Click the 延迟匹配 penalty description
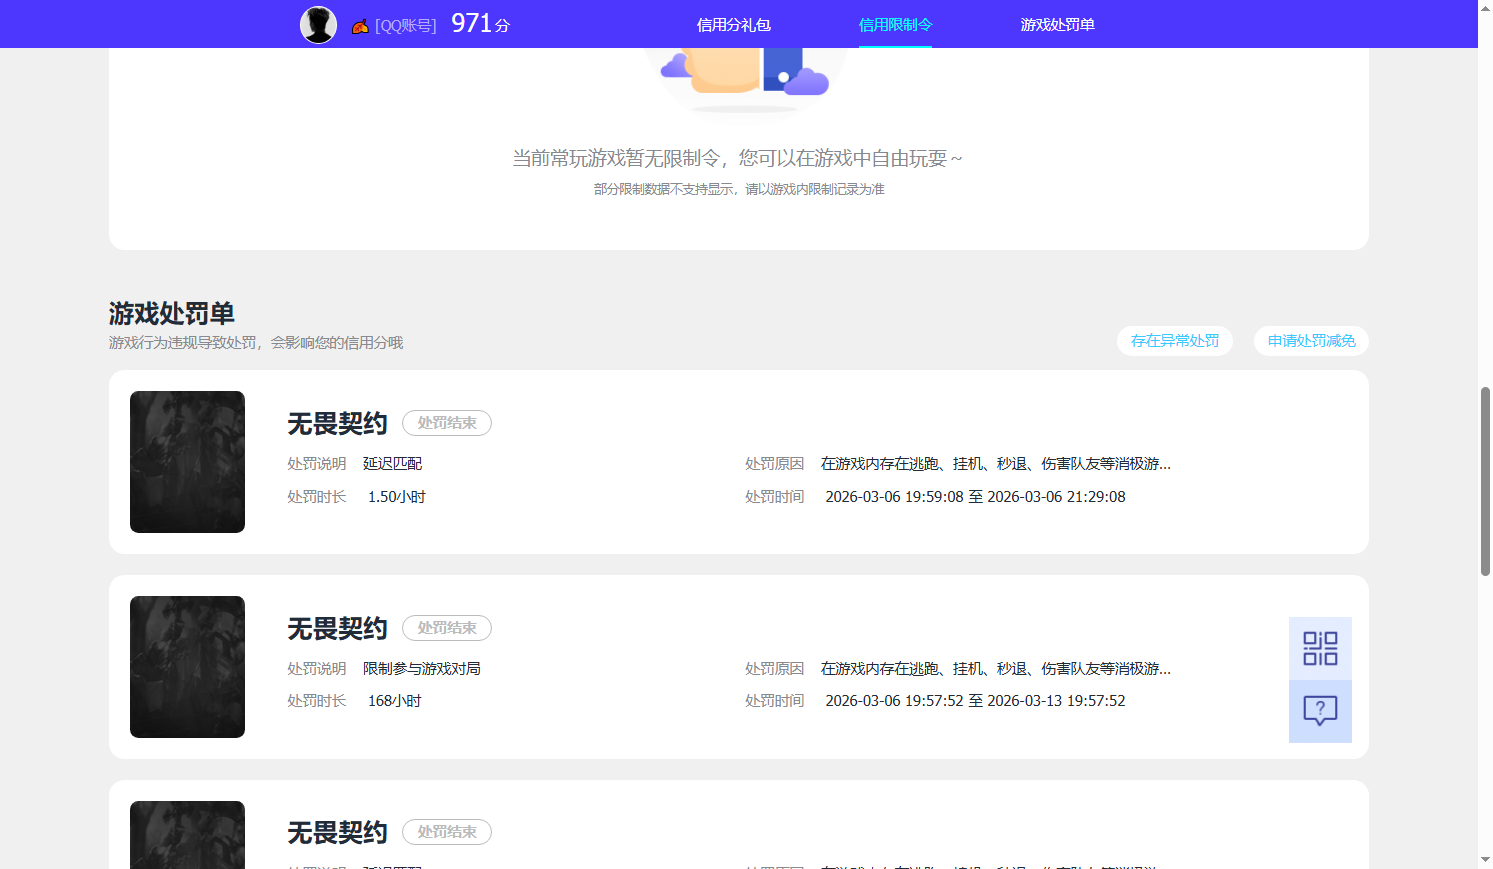The image size is (1493, 869). [392, 464]
